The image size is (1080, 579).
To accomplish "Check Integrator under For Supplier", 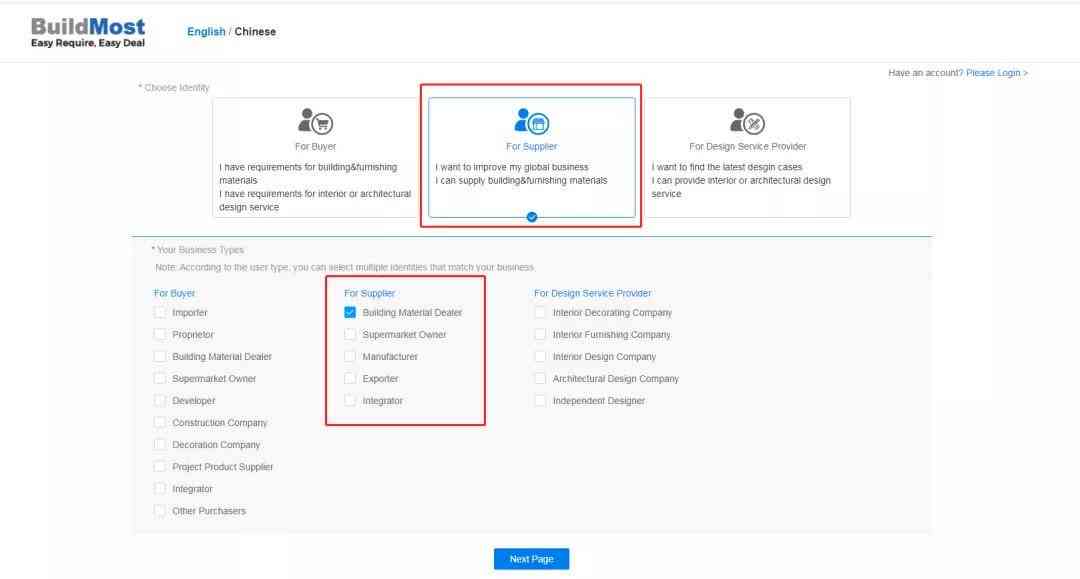I will pyautogui.click(x=350, y=401).
